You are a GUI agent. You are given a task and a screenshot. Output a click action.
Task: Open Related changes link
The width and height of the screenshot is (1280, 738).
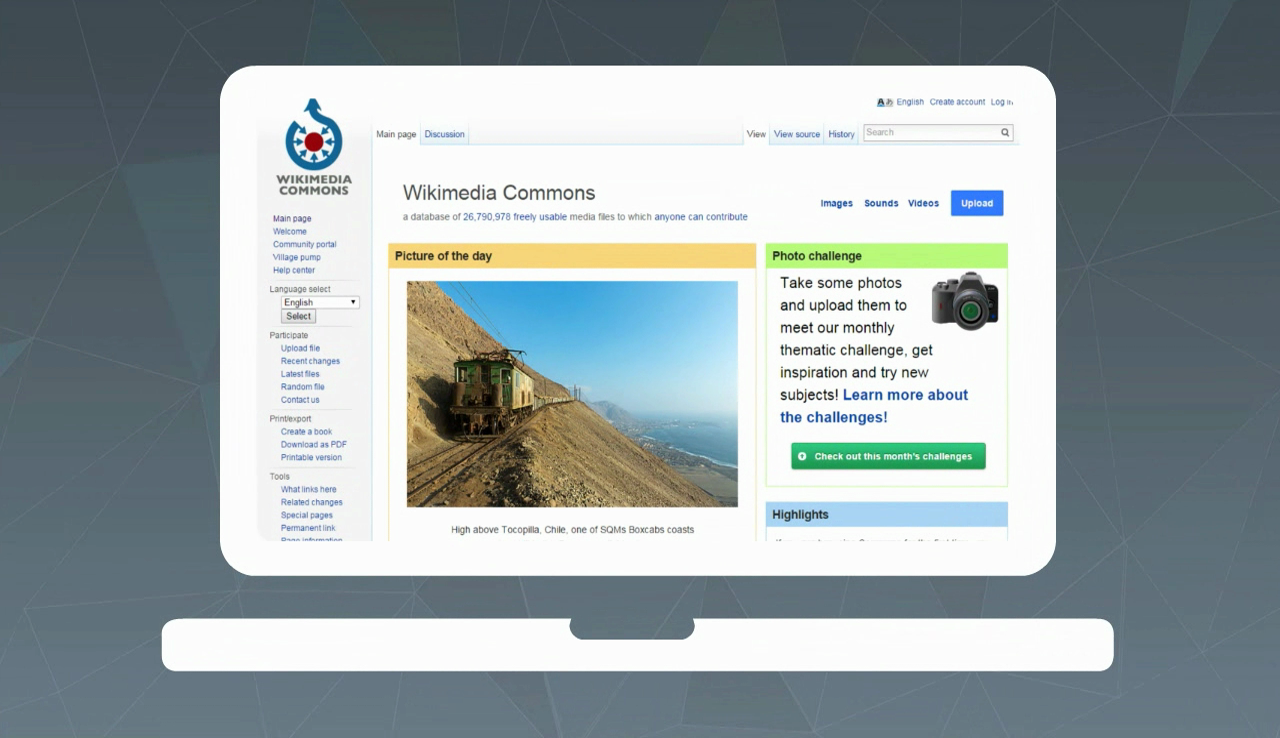click(x=312, y=502)
